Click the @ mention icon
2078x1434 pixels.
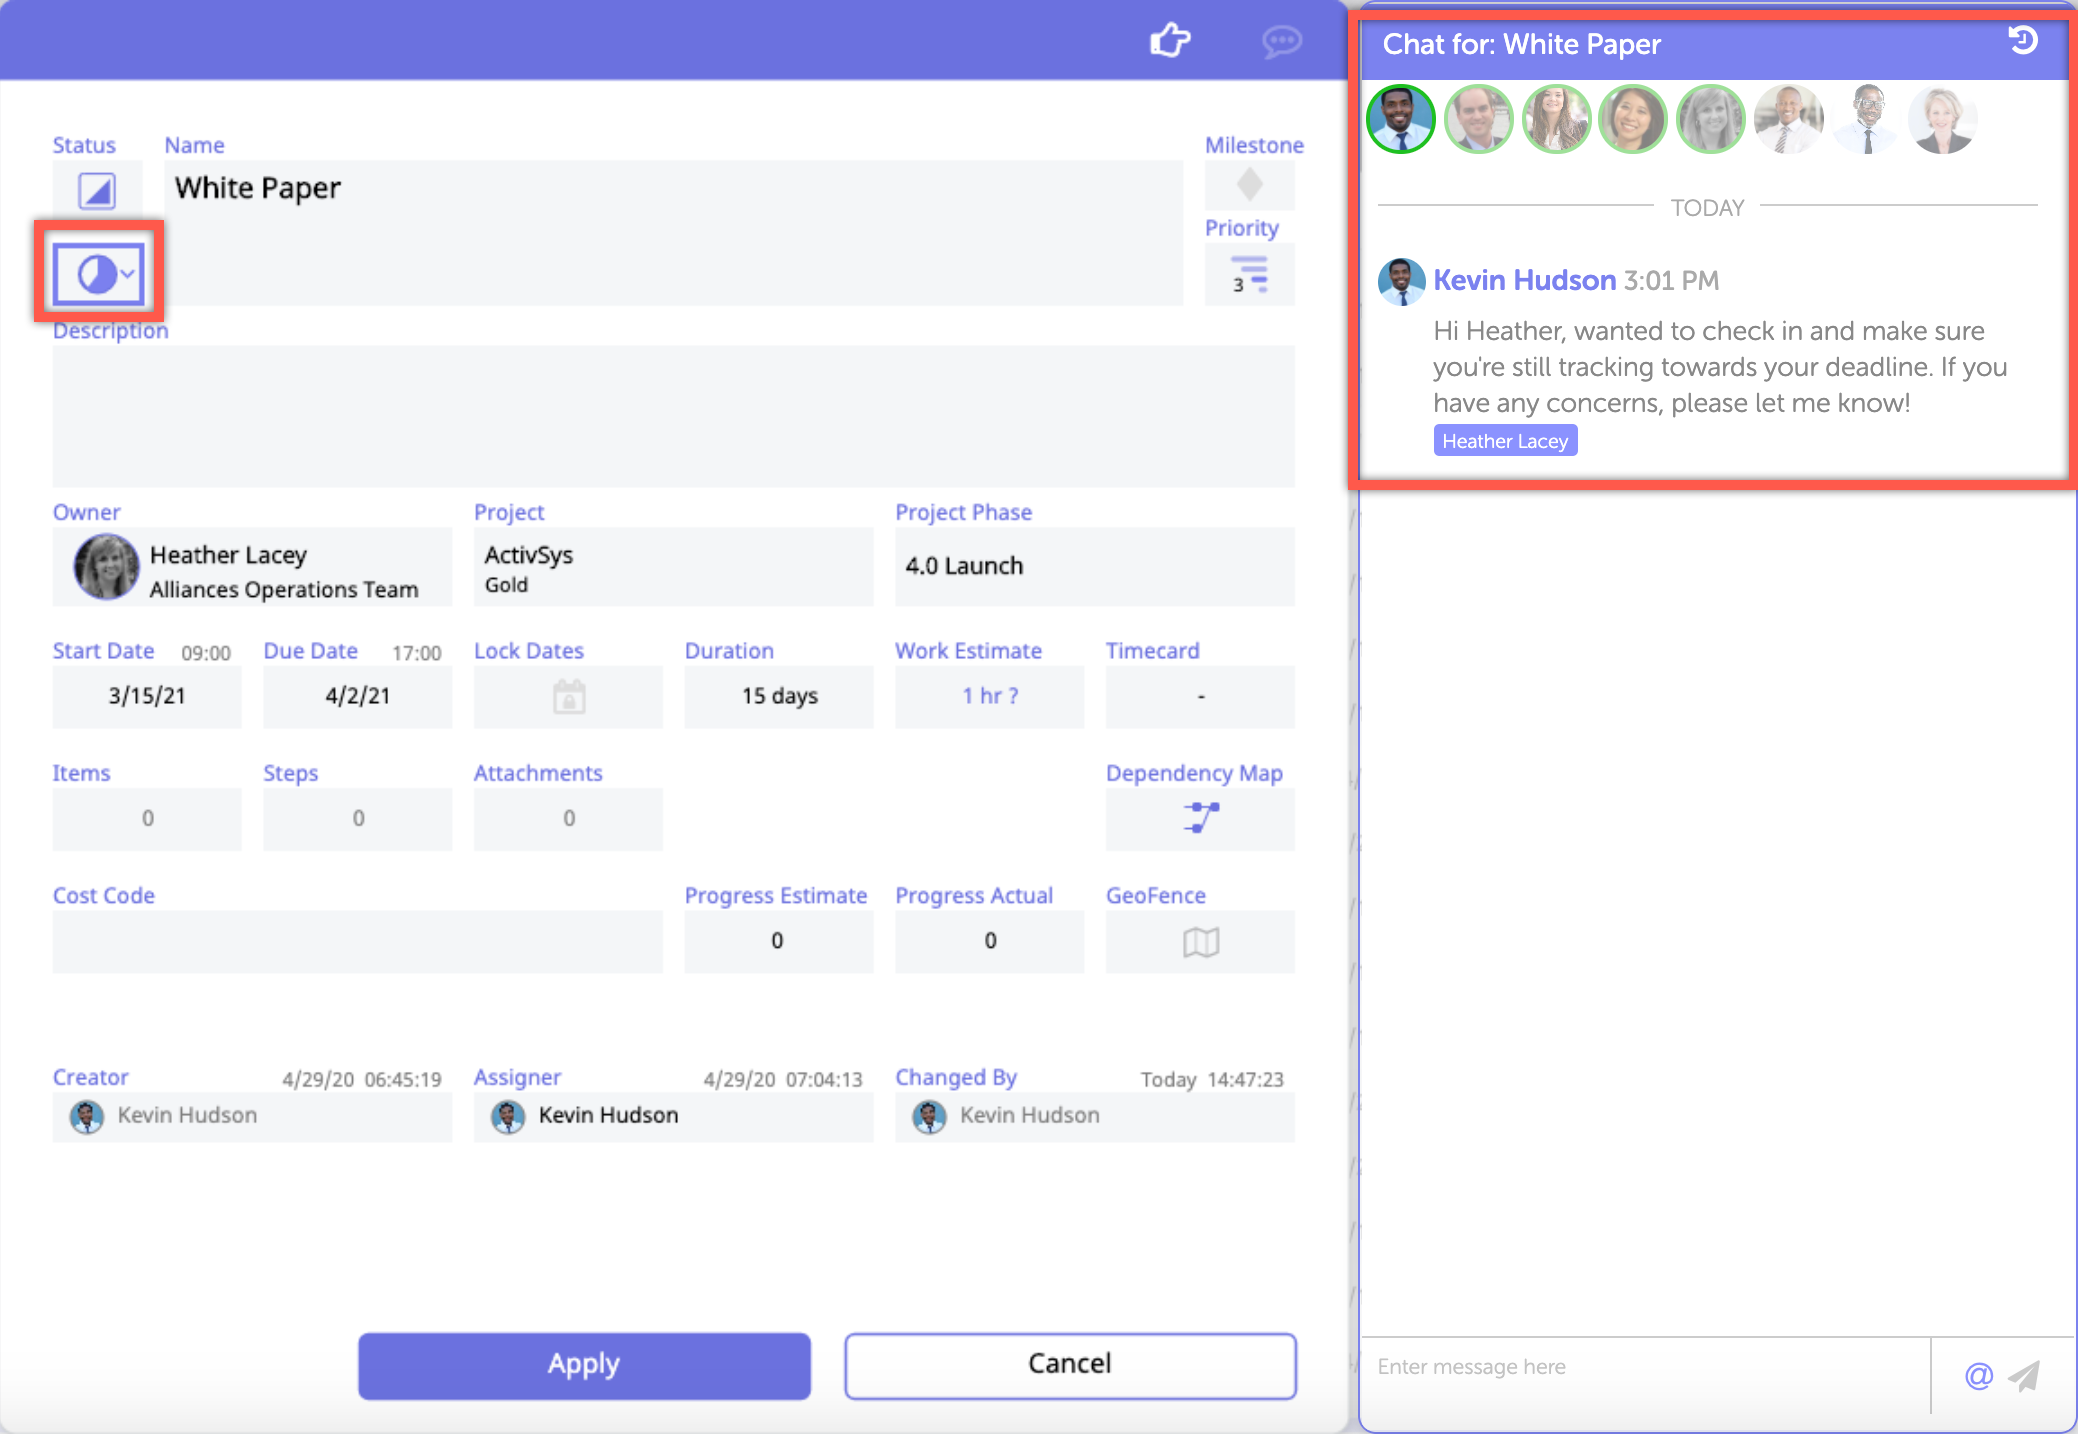[x=1978, y=1376]
